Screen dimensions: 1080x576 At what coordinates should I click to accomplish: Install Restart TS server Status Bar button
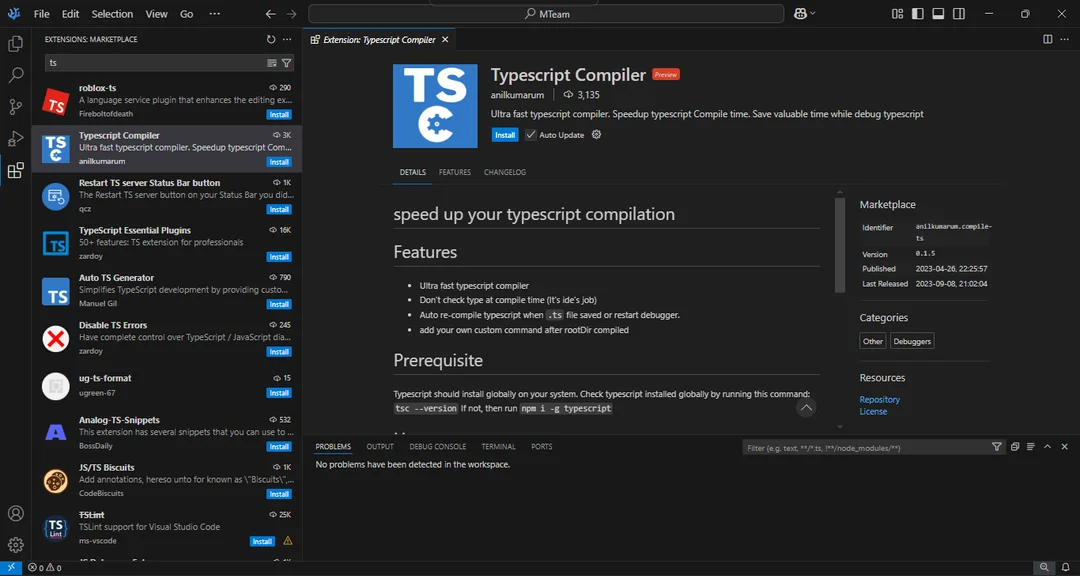279,209
